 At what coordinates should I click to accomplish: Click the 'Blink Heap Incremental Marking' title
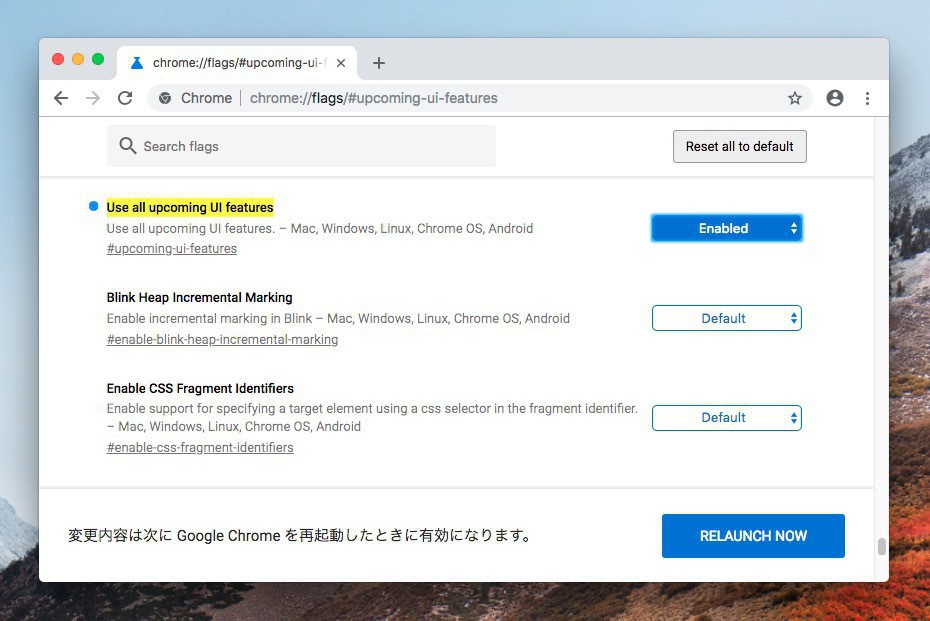coord(199,297)
